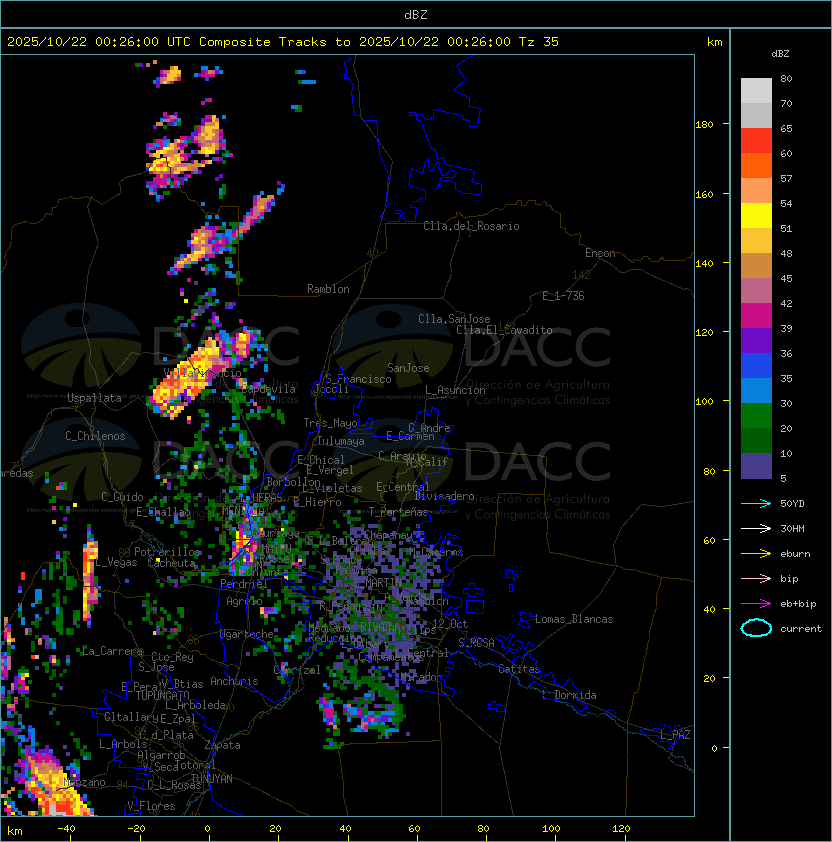Click the 'S_Francisco' map label
832x842 pixels.
click(x=358, y=379)
